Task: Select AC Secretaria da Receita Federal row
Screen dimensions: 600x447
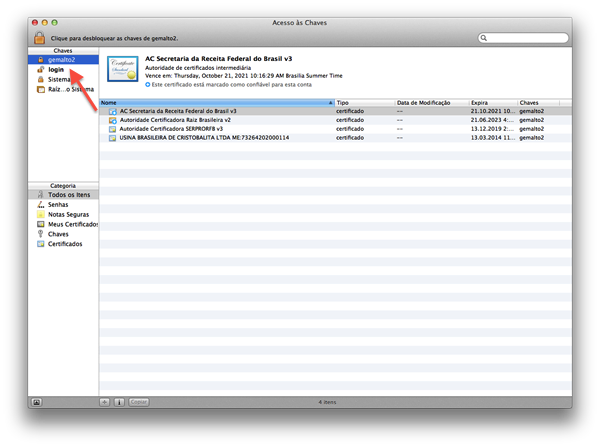Action: (336, 111)
